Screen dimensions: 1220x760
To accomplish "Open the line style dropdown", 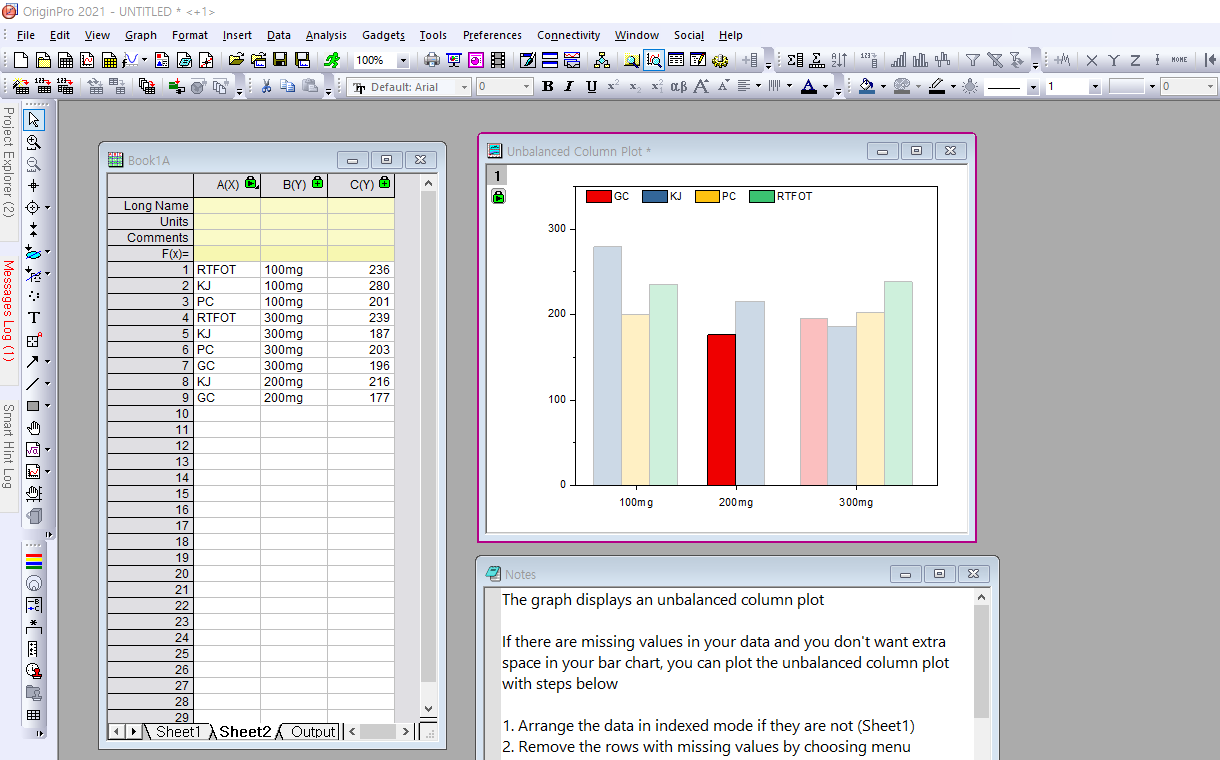I will (1033, 87).
